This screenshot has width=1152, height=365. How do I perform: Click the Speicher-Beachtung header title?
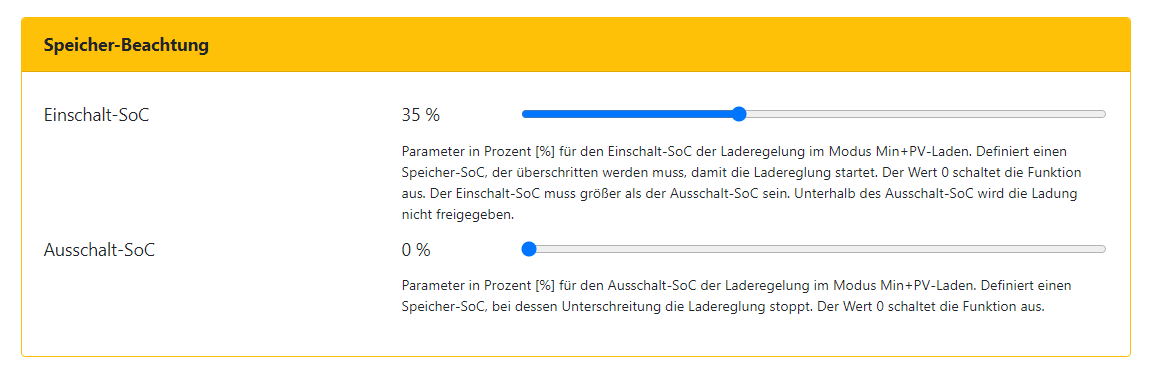tap(126, 46)
